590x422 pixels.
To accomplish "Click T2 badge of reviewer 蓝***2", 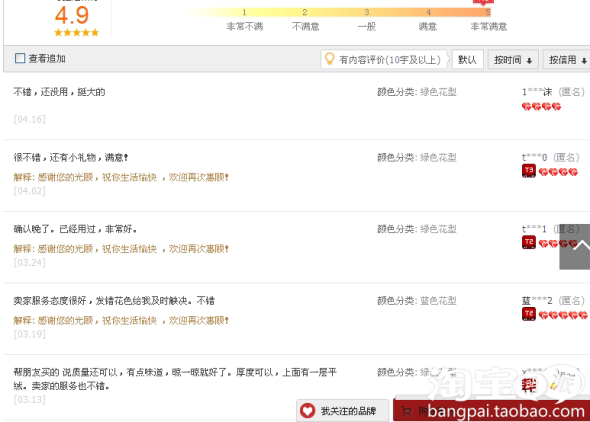I will tap(529, 314).
